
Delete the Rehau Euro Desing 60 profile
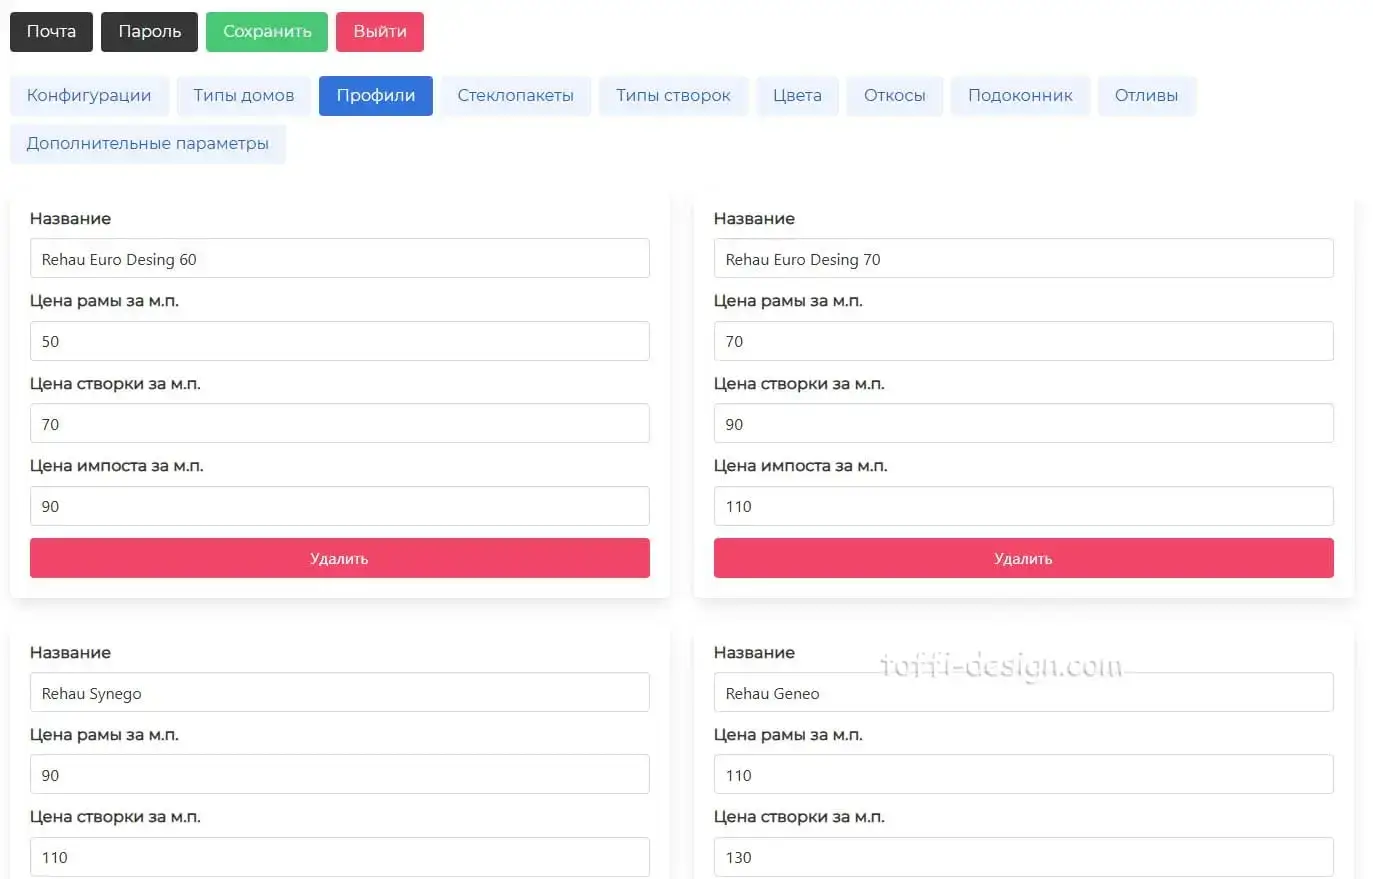pos(339,558)
